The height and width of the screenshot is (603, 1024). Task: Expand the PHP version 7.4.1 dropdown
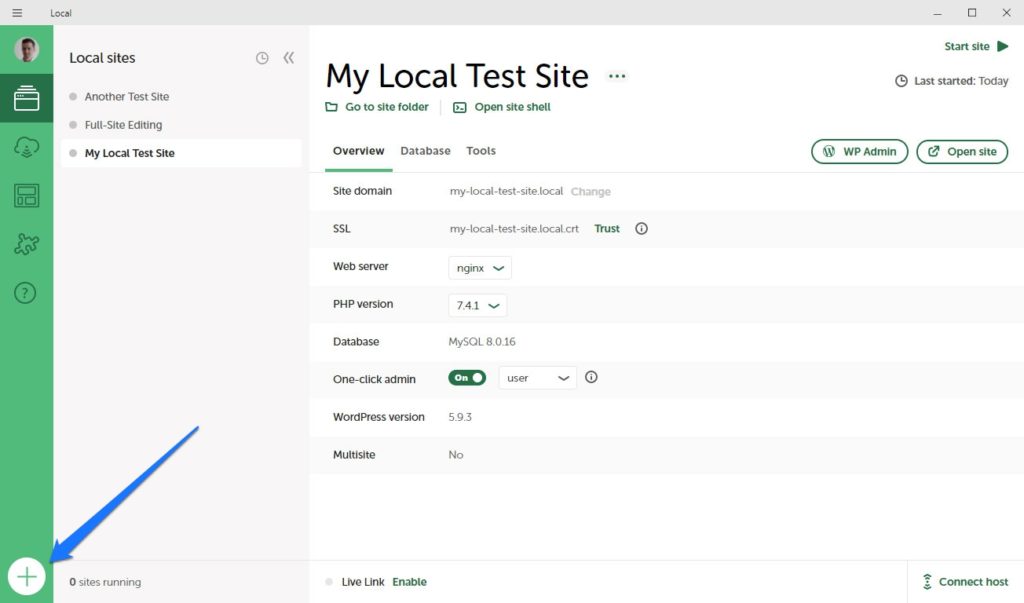(x=477, y=305)
